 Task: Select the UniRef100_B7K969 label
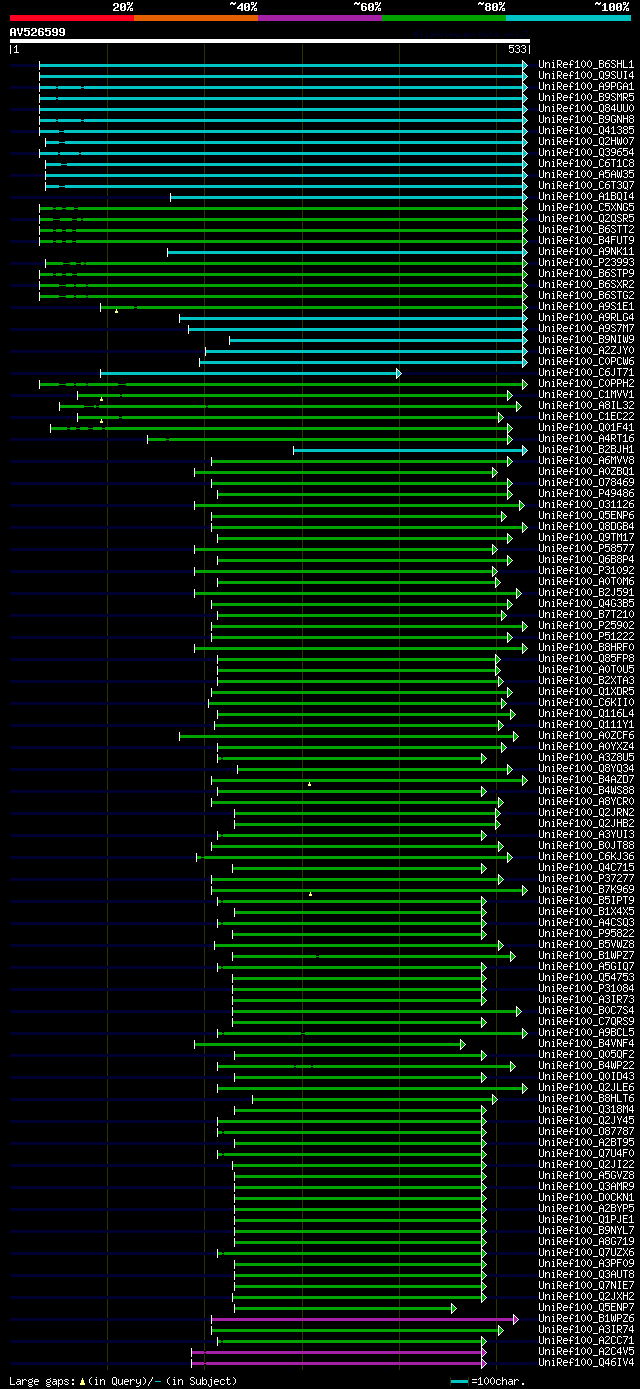pyautogui.click(x=586, y=890)
